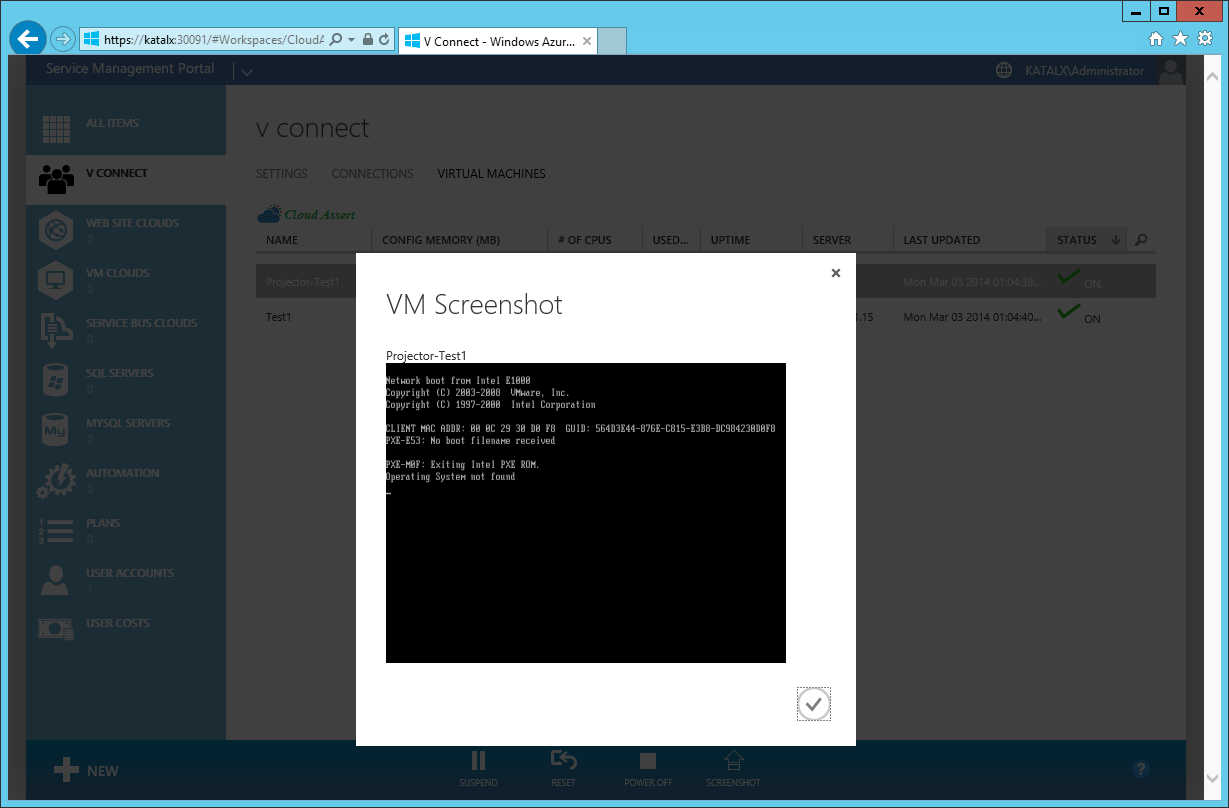Open Service Bus Clouds in the sidebar
The image size is (1229, 808).
126,330
